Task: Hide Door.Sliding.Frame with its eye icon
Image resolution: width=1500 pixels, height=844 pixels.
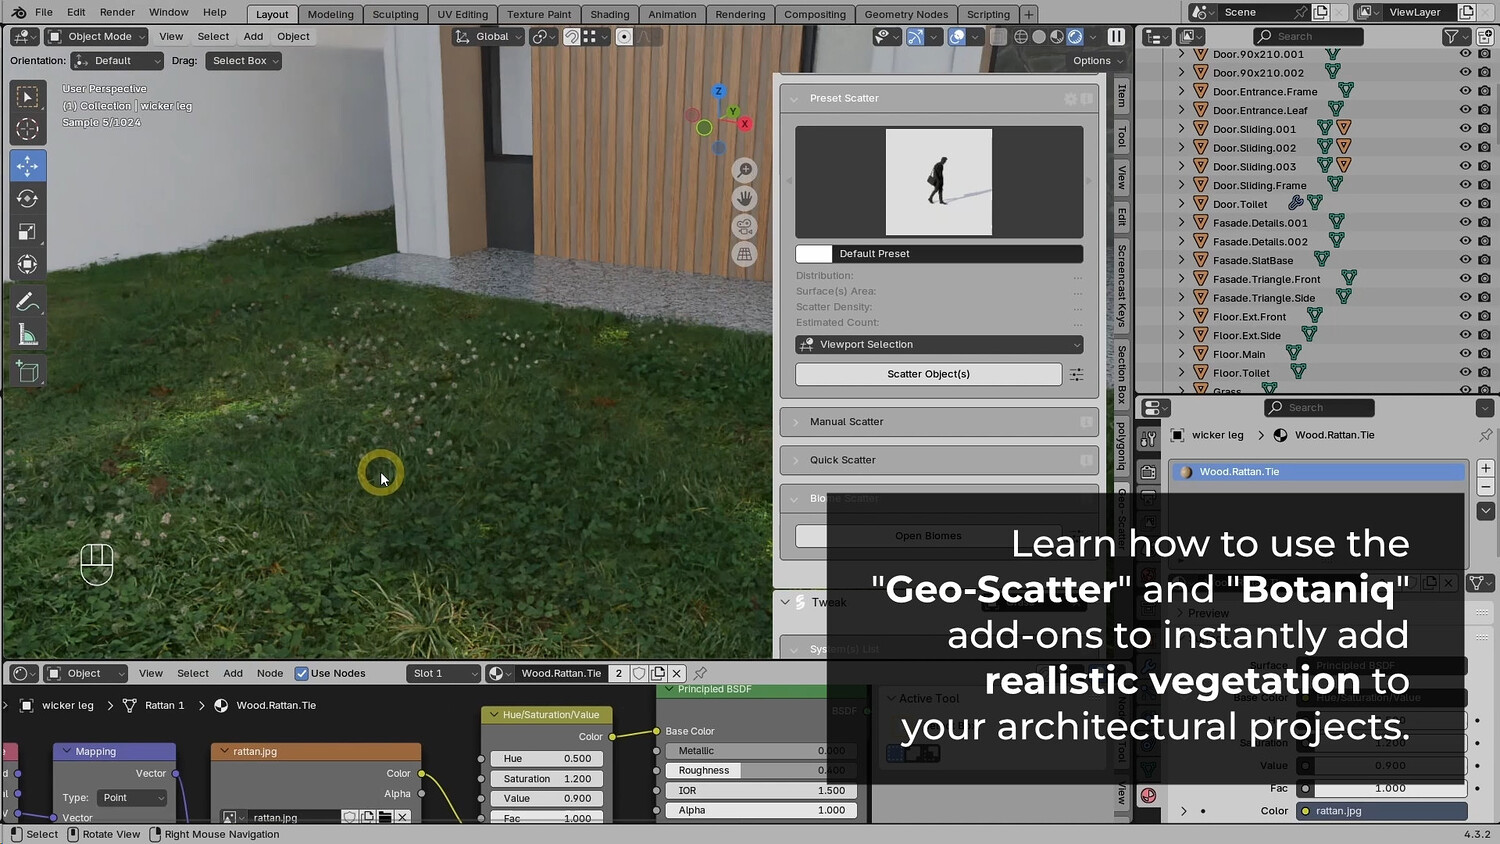Action: click(1465, 185)
